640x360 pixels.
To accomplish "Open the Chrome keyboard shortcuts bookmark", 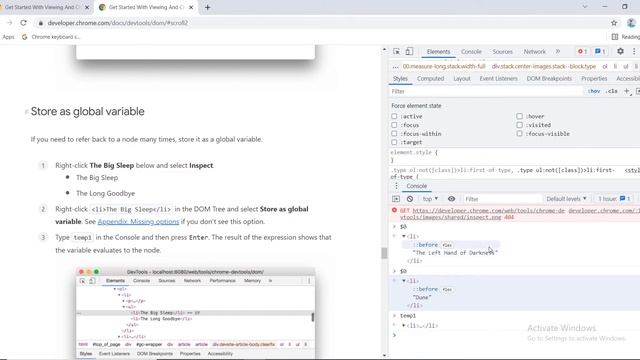I will [x=51, y=37].
